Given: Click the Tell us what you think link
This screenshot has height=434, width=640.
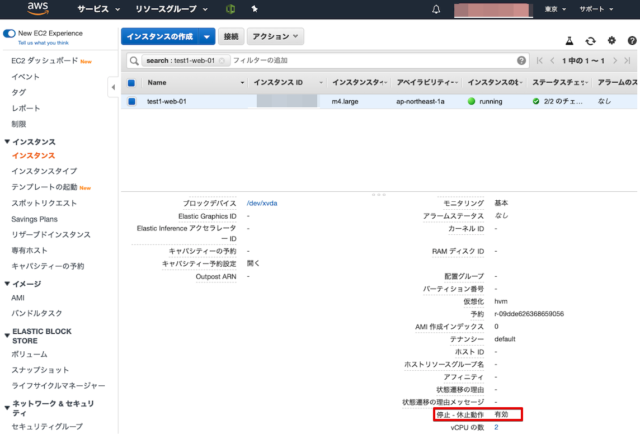Looking at the screenshot, I should (x=43, y=43).
